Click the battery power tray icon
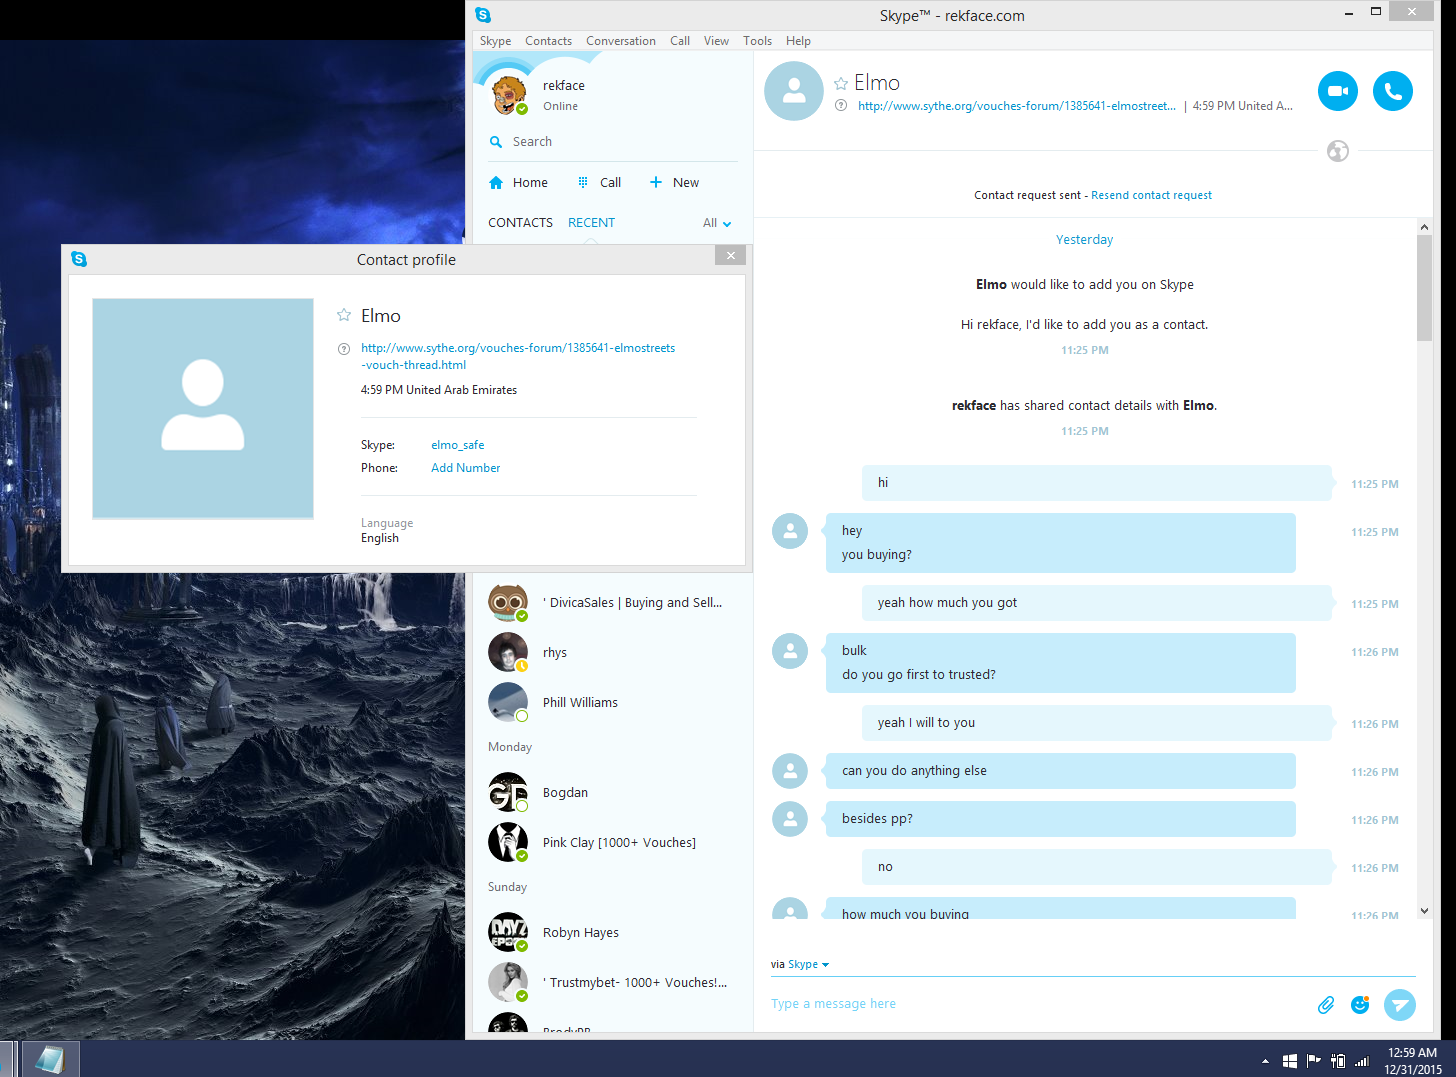Viewport: 1456px width, 1077px height. (1338, 1061)
